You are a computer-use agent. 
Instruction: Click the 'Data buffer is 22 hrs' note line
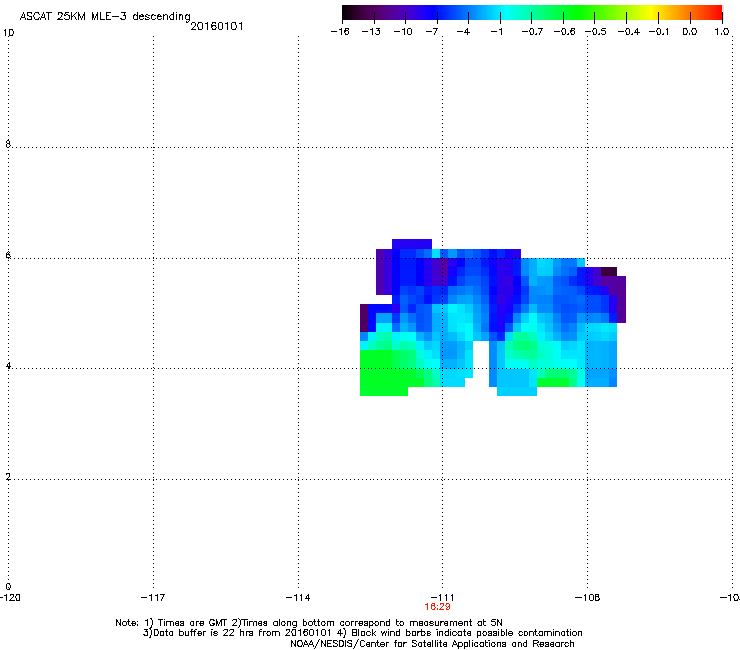click(362, 633)
